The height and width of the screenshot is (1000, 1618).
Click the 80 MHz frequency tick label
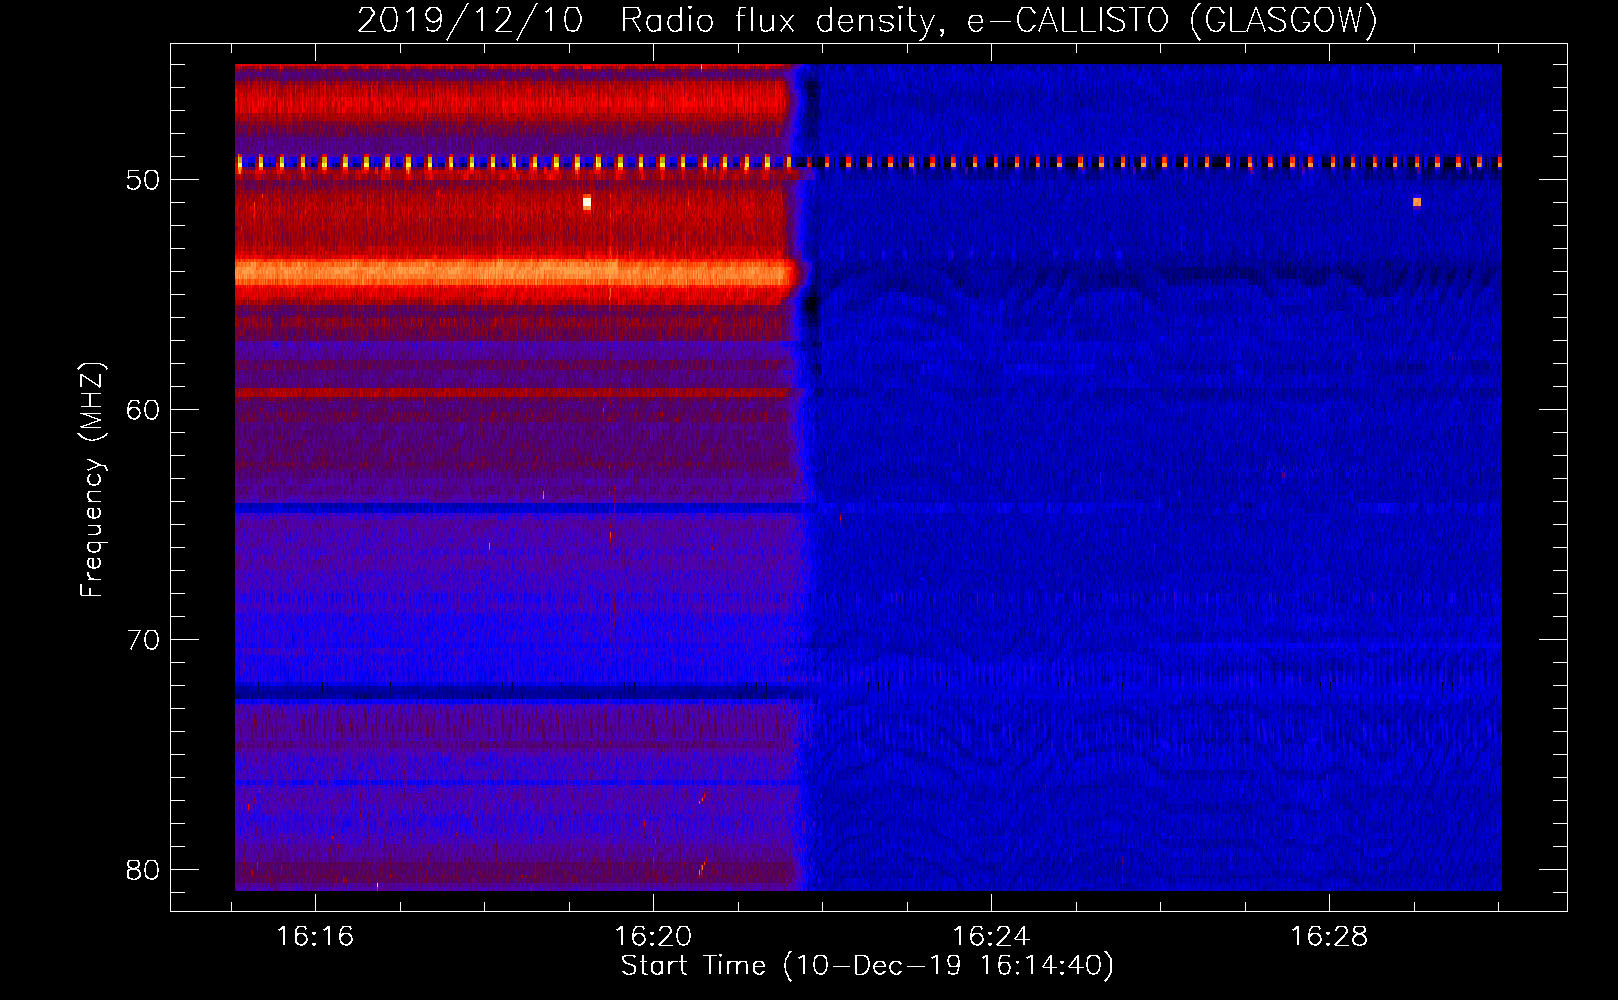tap(143, 870)
